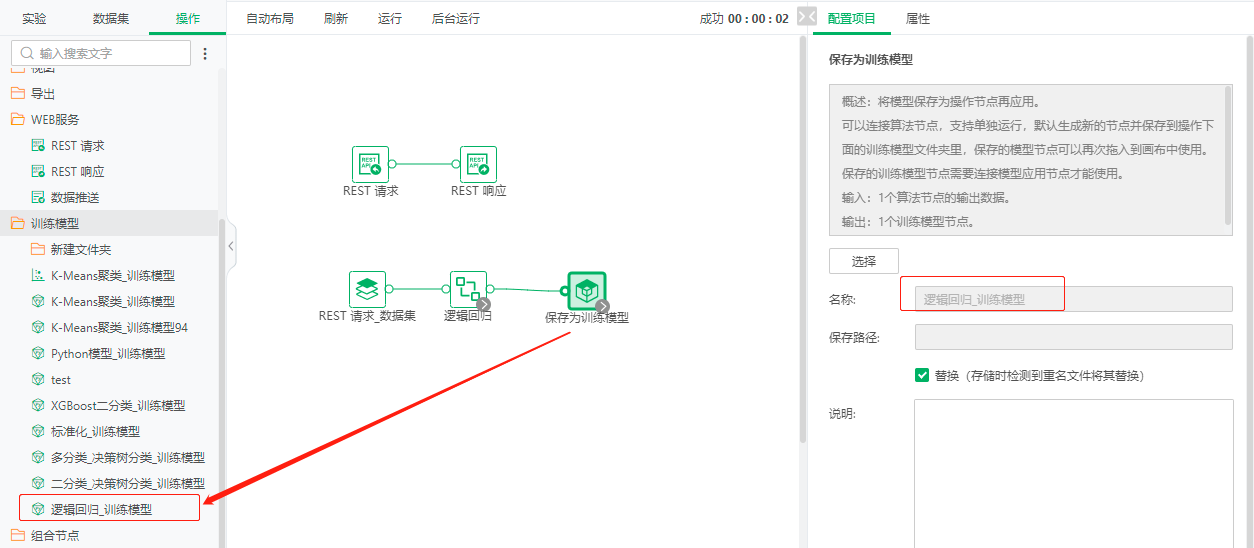Click the 说明 text area

[1073, 470]
